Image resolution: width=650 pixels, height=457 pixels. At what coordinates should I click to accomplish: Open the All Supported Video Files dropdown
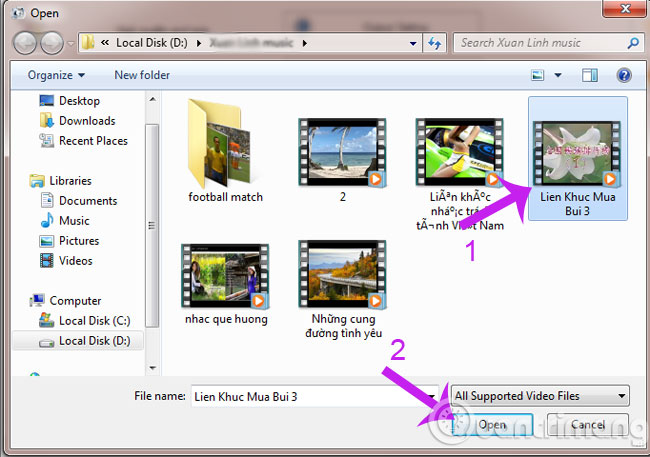[541, 396]
